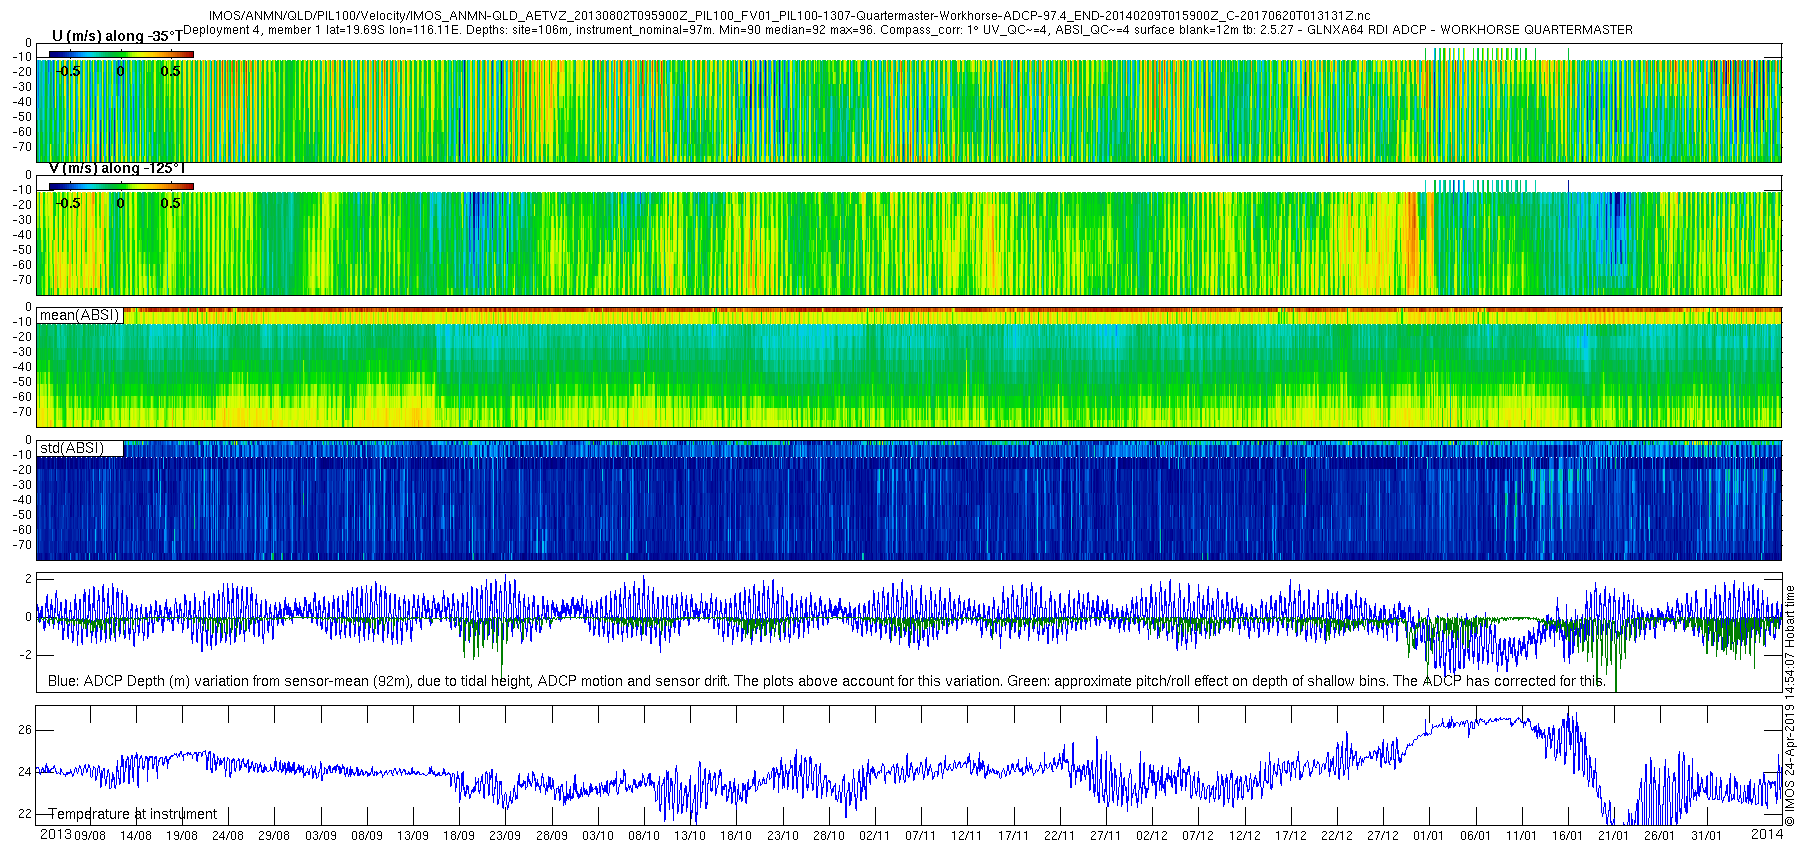Click the blue ADCP Depth variation caption
The height and width of the screenshot is (850, 1800).
point(826,681)
